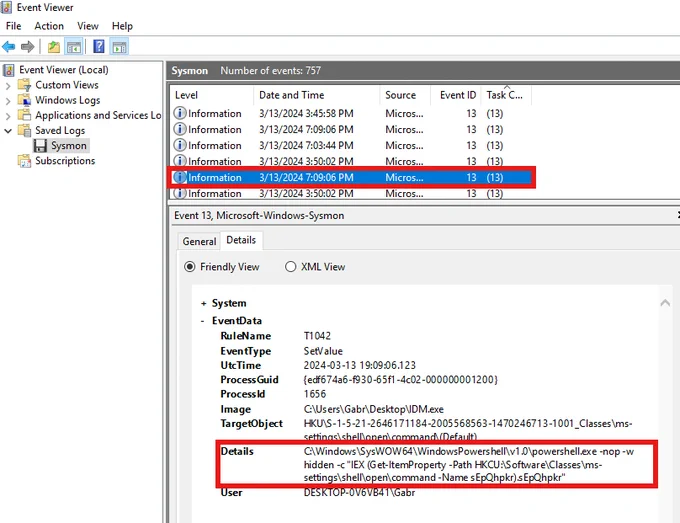Click the User value DESKTOP-0V6VB41\Gabr
The width and height of the screenshot is (680, 523).
click(x=359, y=493)
